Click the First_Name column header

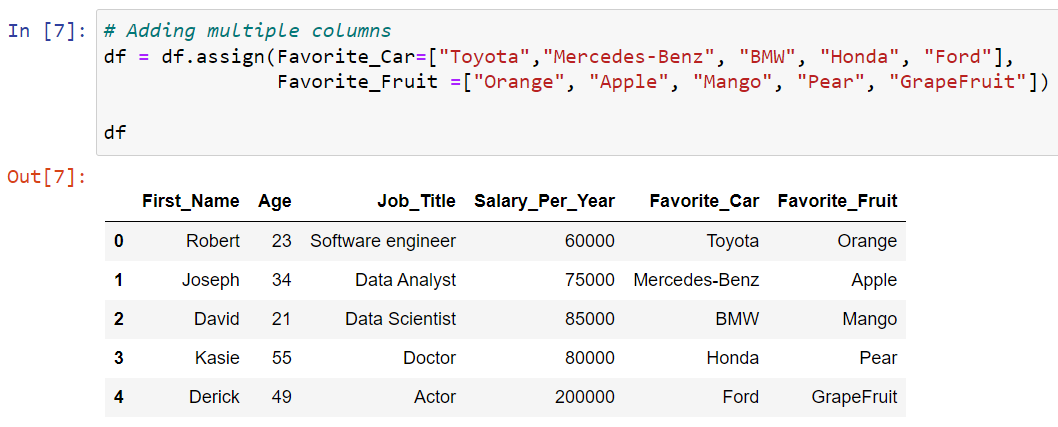[190, 200]
